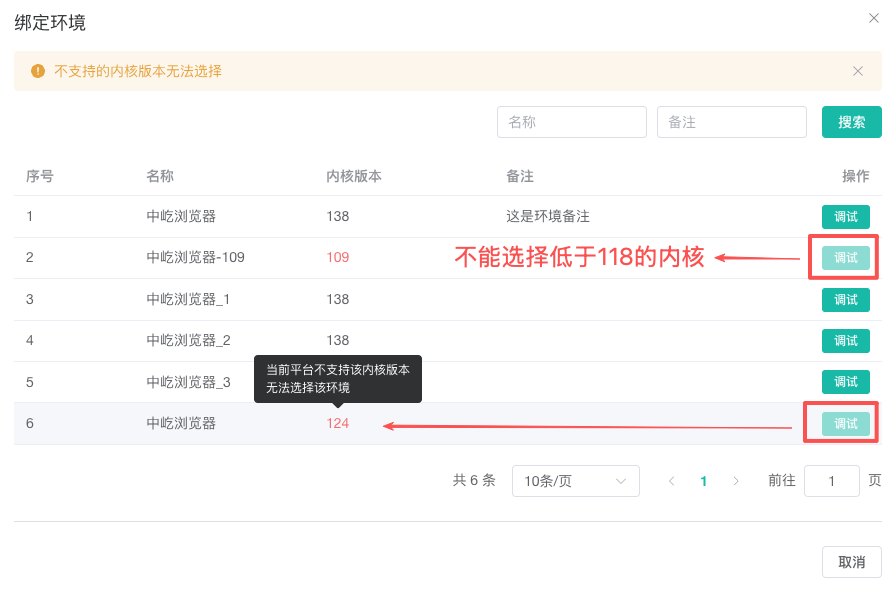Dismiss the orange kernel version warning

pyautogui.click(x=857, y=71)
